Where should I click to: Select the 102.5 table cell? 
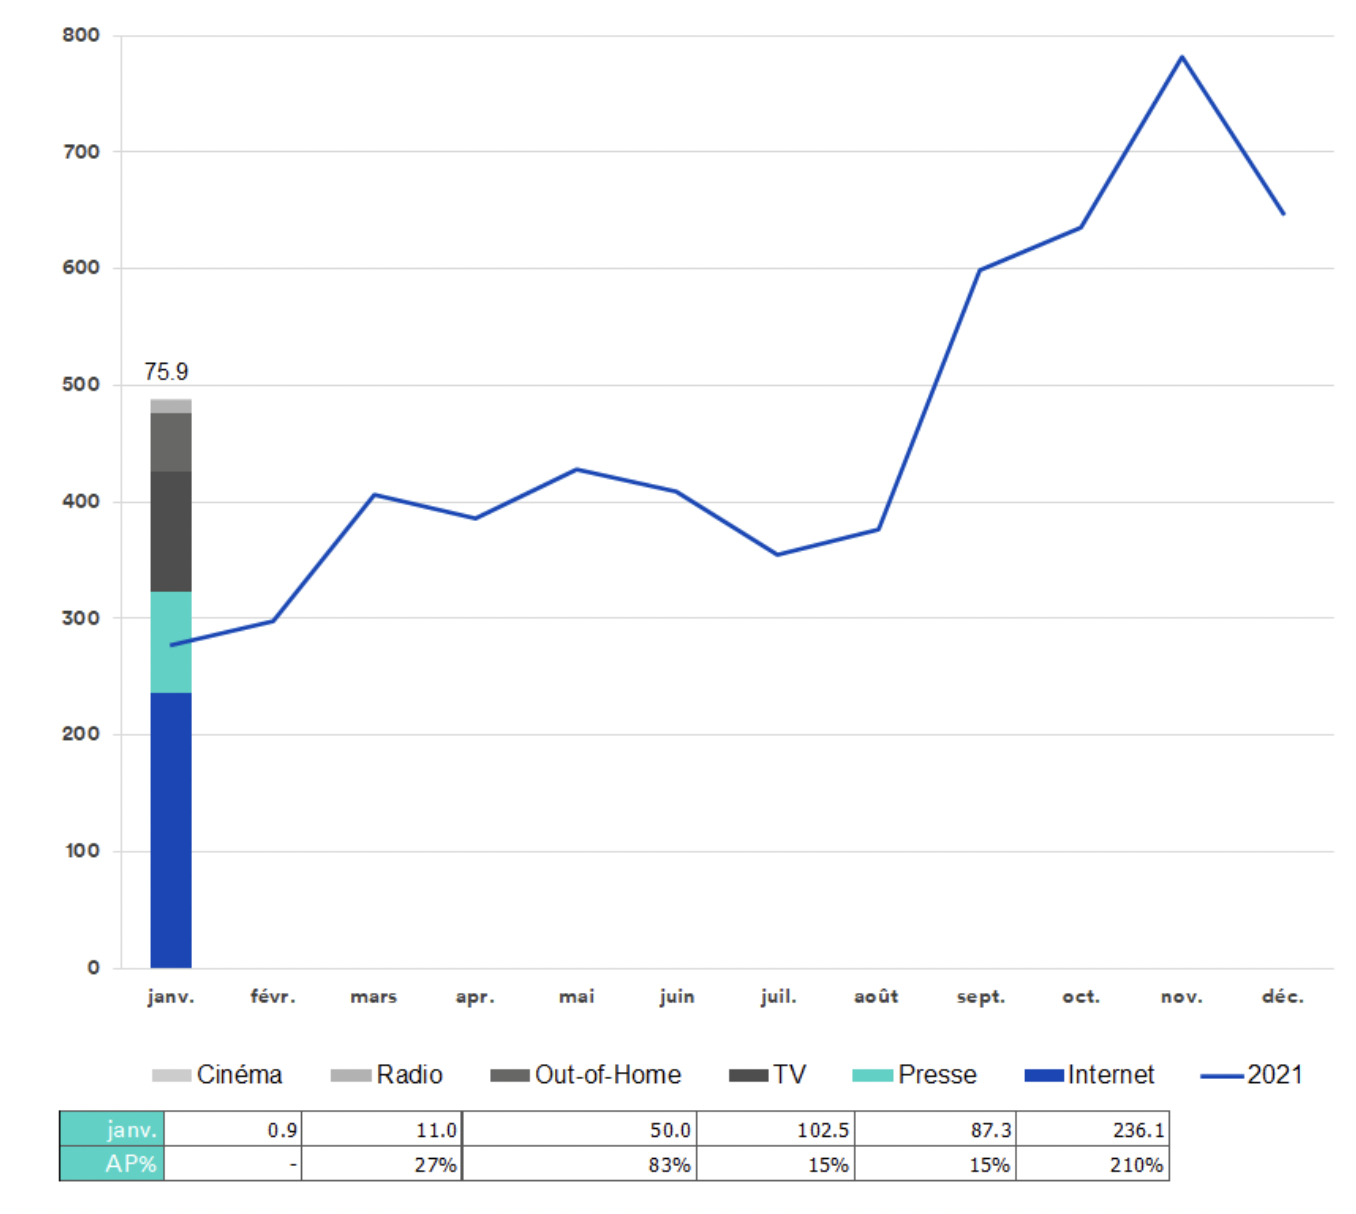[x=776, y=1129]
